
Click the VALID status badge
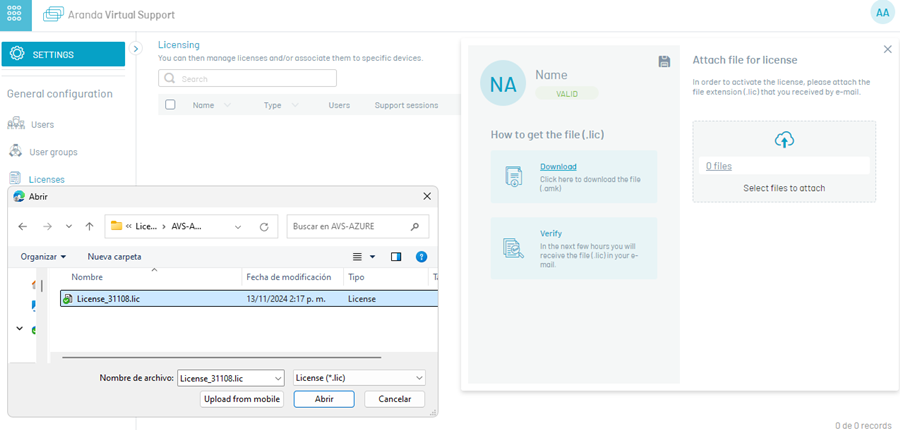coord(567,94)
